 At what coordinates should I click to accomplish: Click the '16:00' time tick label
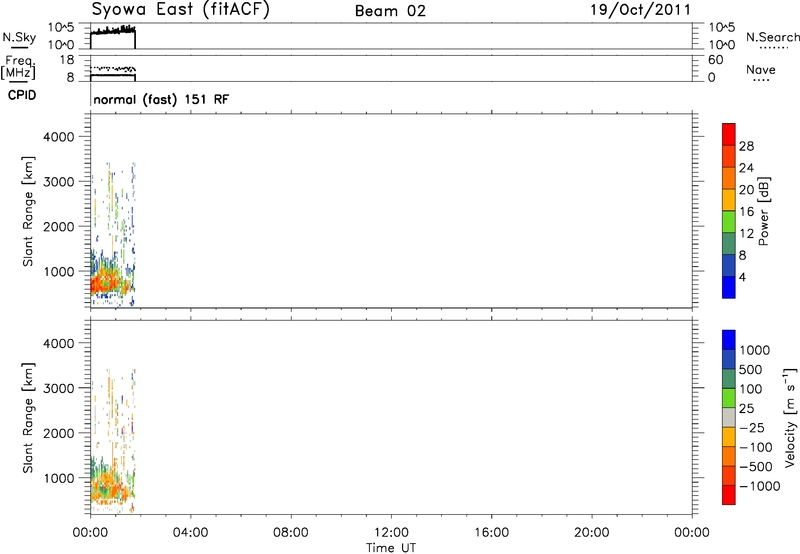point(491,533)
